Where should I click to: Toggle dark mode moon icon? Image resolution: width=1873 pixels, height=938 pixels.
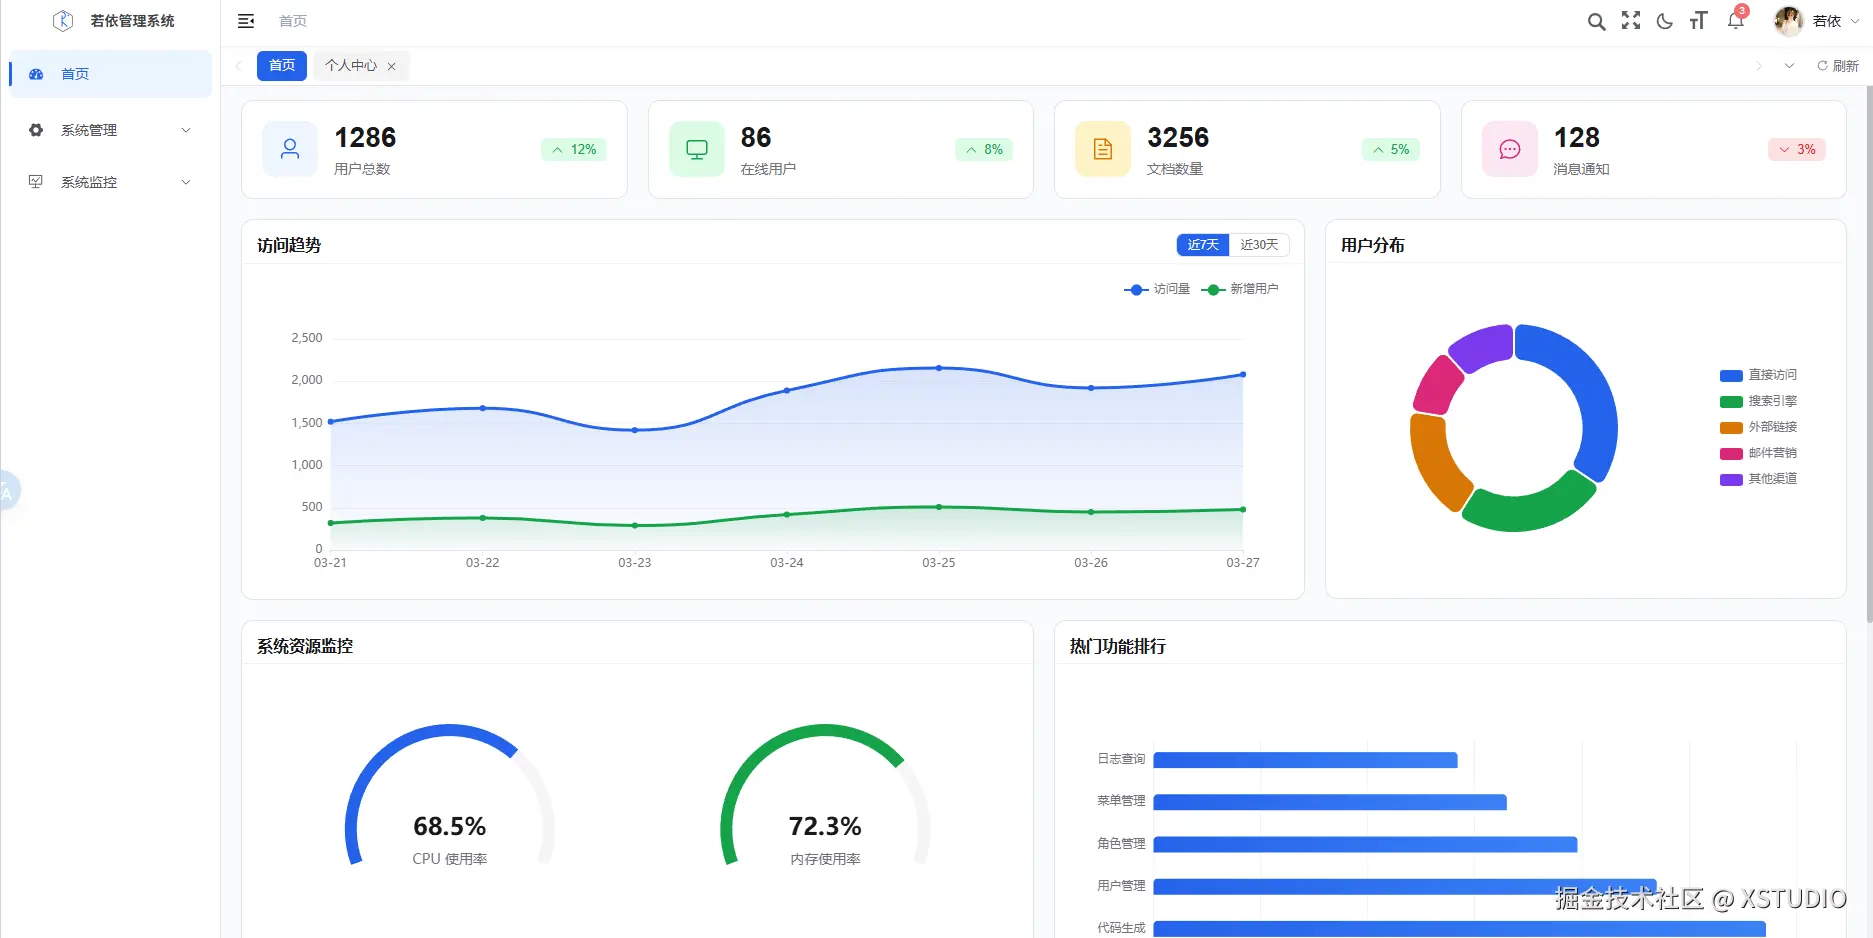coord(1664,21)
